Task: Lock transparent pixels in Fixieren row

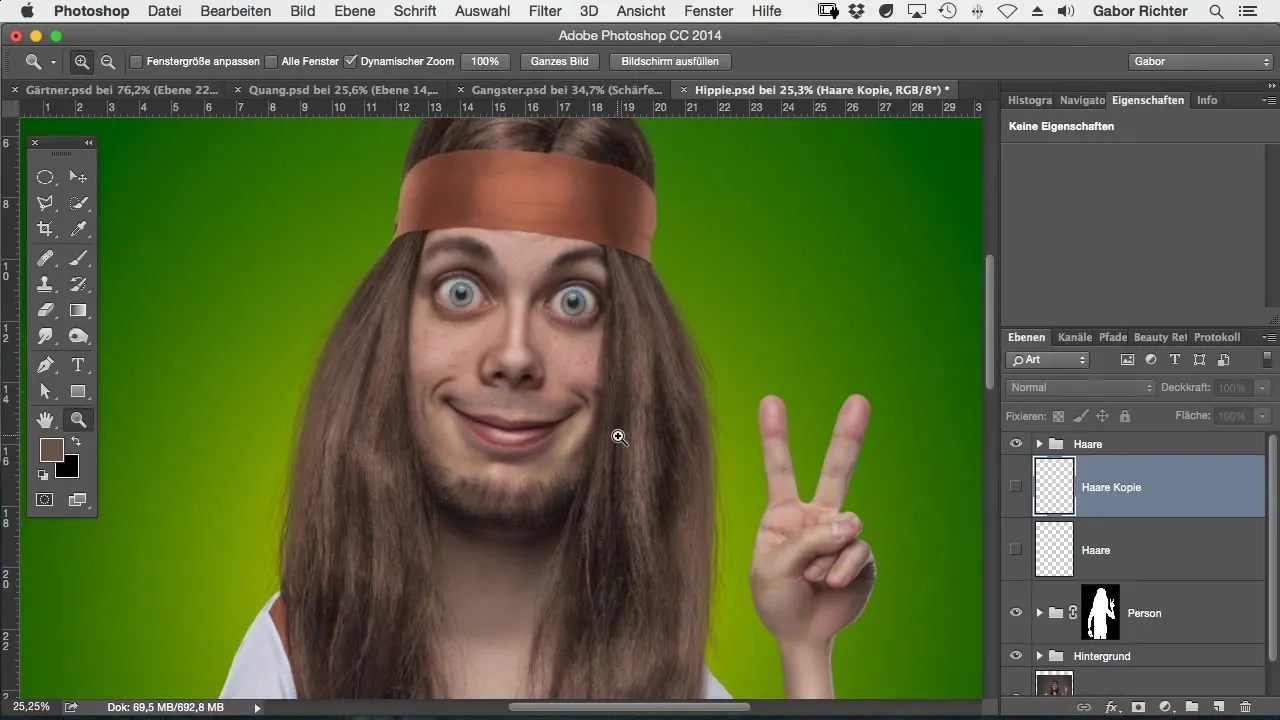Action: tap(1058, 416)
